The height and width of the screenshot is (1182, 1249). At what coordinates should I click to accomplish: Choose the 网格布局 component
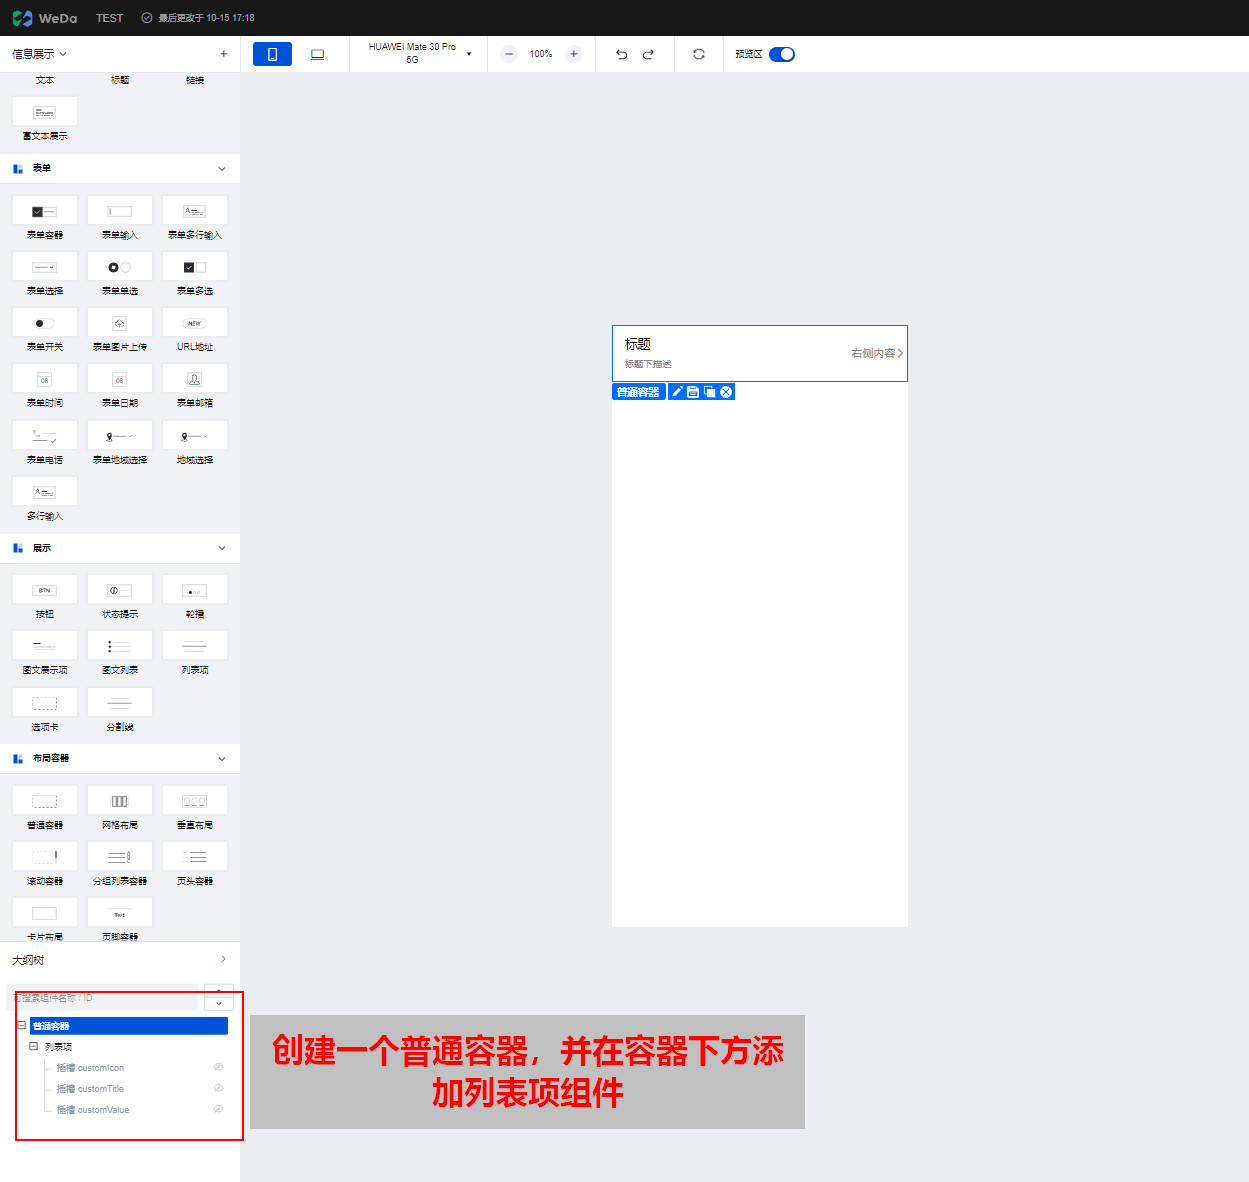(120, 801)
